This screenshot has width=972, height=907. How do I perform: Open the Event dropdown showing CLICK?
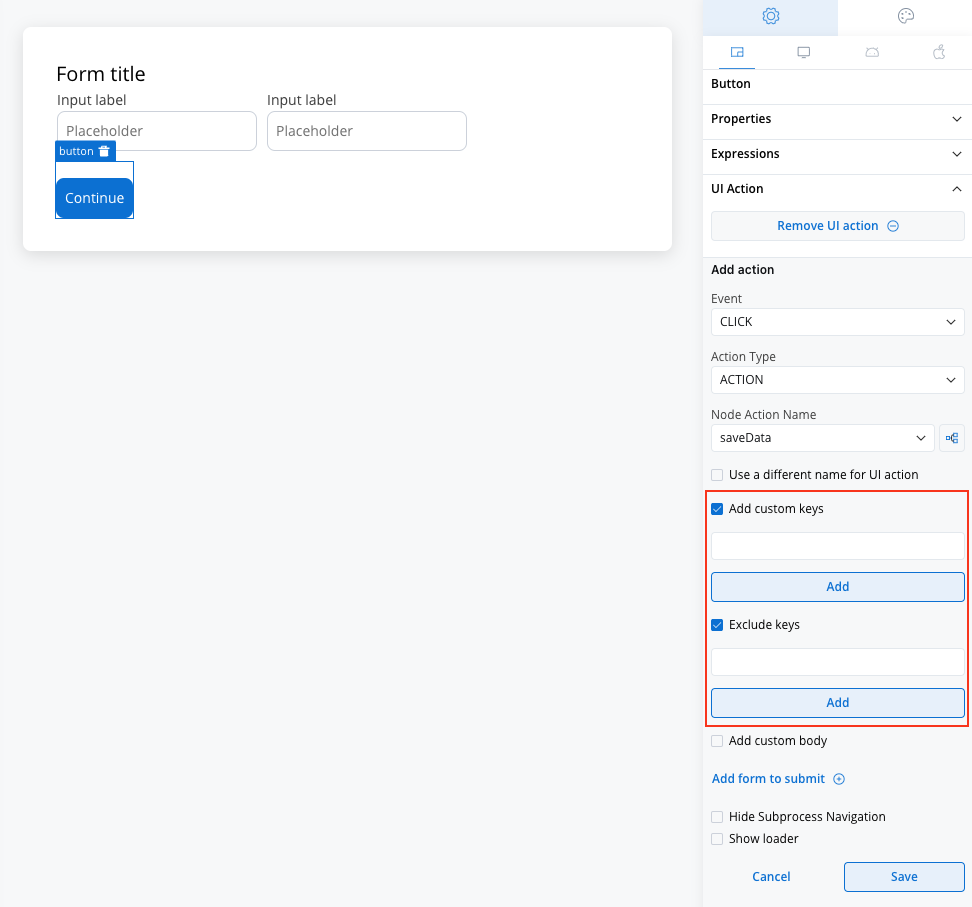837,322
